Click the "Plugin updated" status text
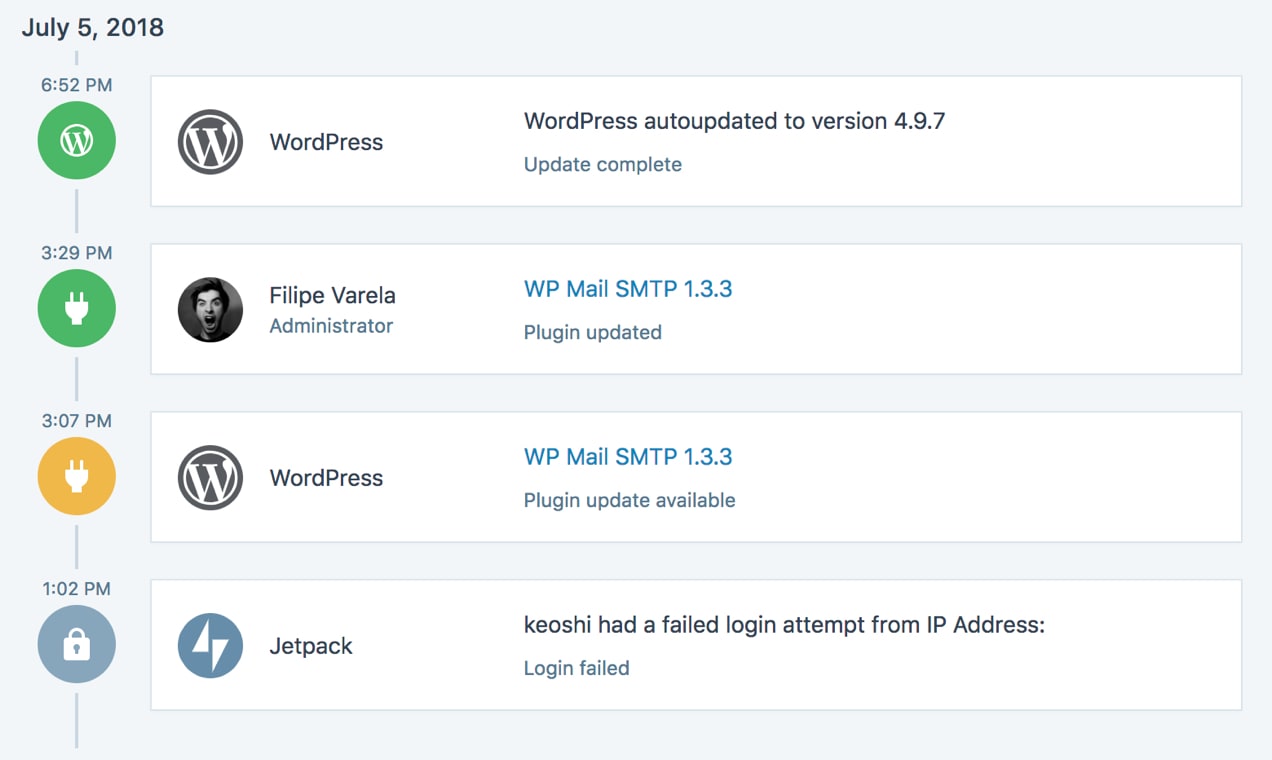 [x=593, y=333]
